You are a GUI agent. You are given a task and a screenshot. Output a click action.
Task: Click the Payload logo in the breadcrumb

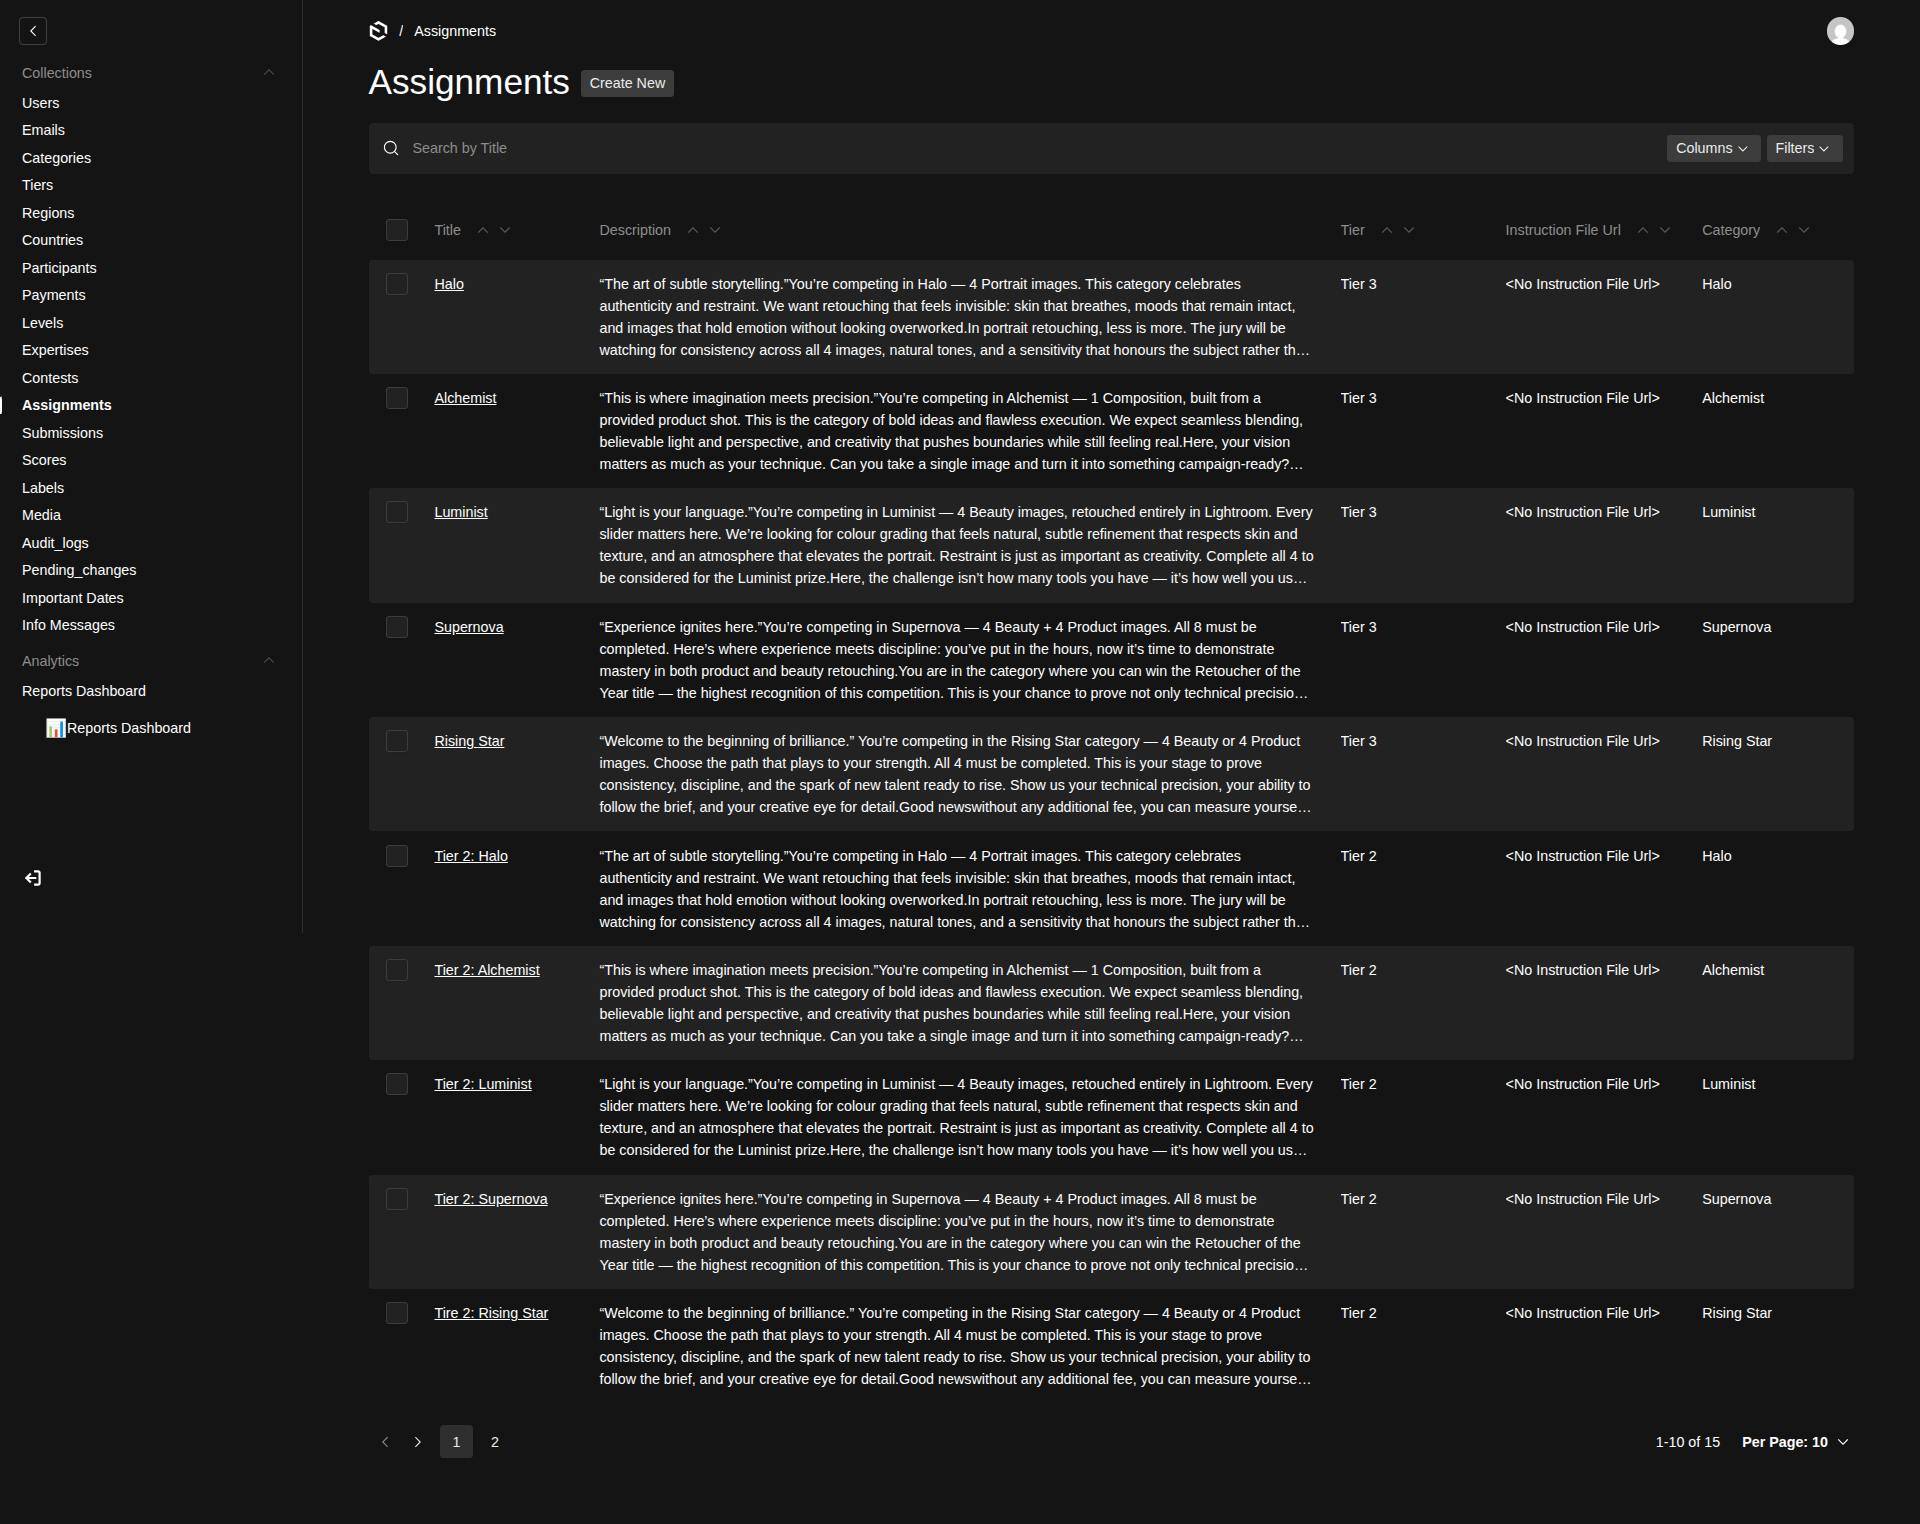coord(378,31)
